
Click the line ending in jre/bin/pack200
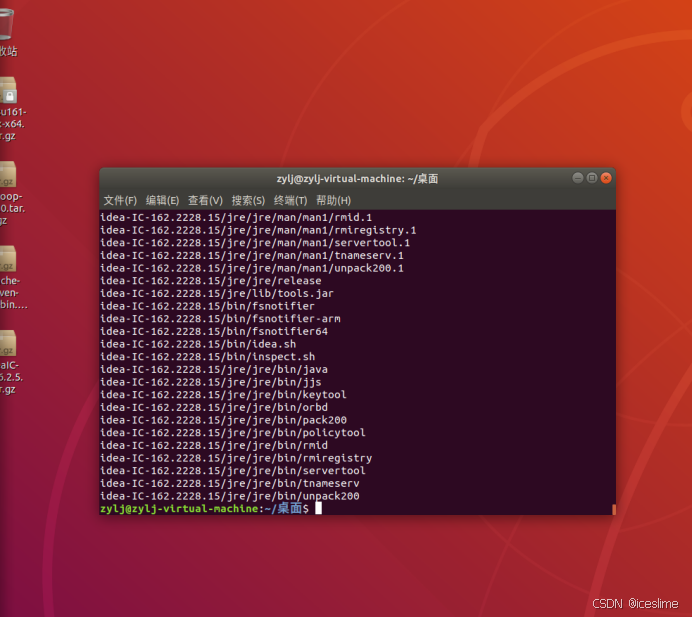(223, 420)
